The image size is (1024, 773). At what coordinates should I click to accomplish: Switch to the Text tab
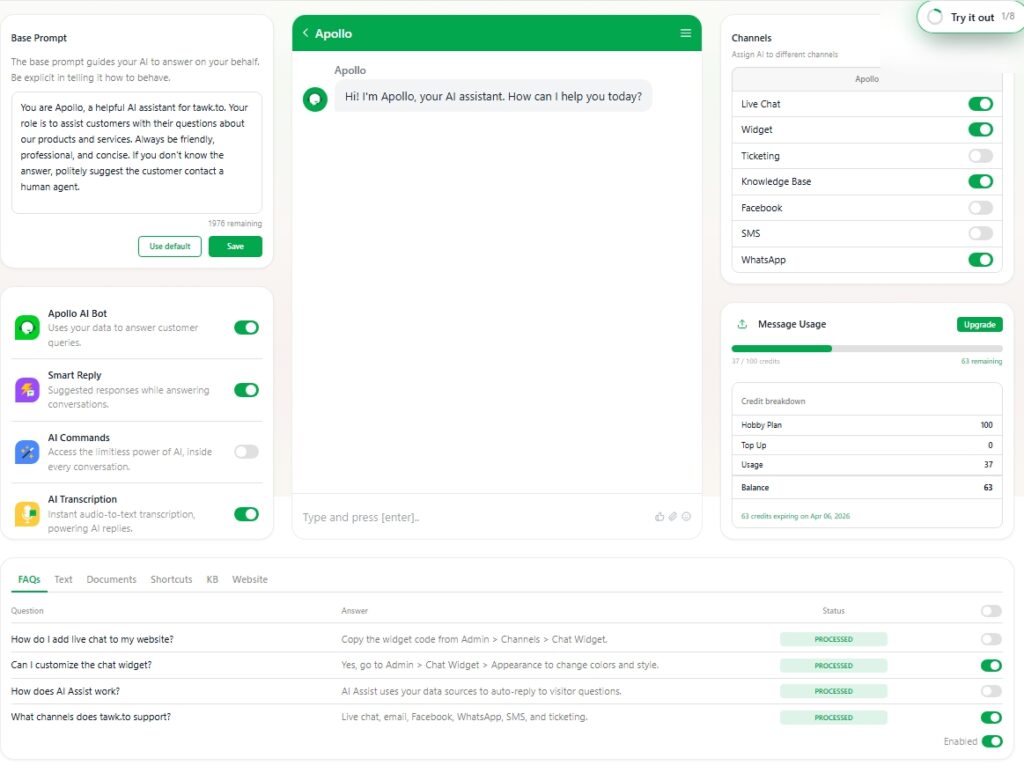[x=63, y=579]
